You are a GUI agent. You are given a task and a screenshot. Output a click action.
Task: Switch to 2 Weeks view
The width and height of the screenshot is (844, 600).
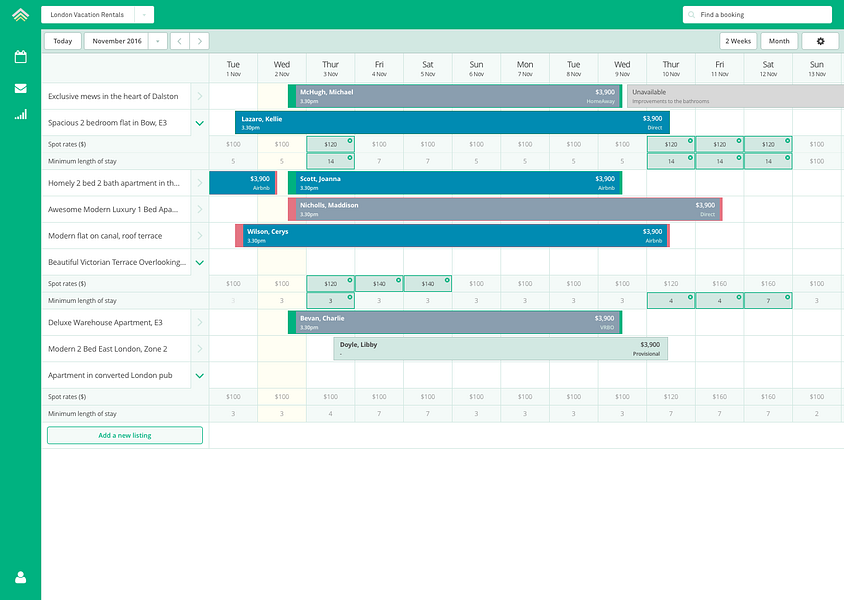click(738, 41)
